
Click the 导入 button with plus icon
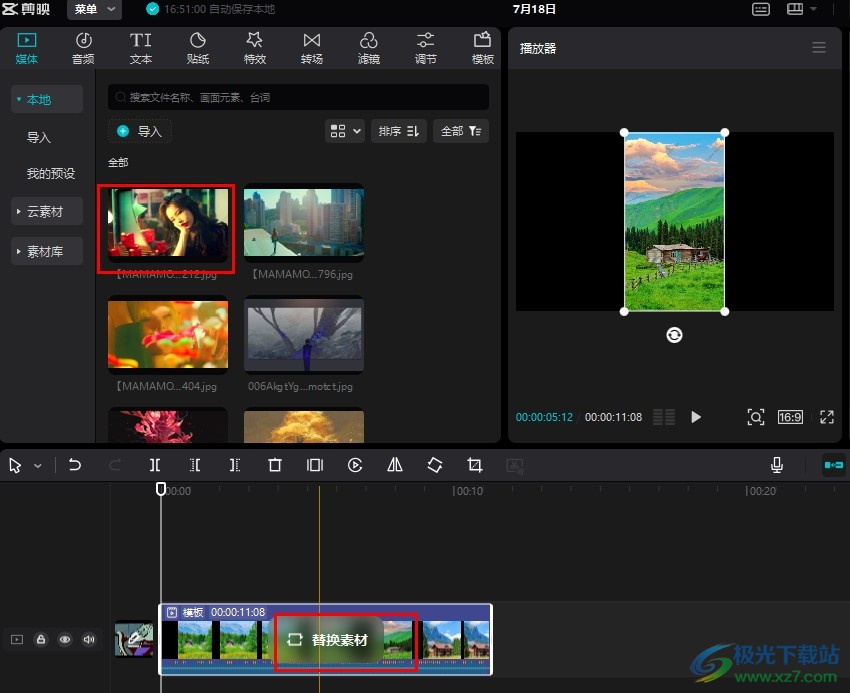(x=140, y=131)
